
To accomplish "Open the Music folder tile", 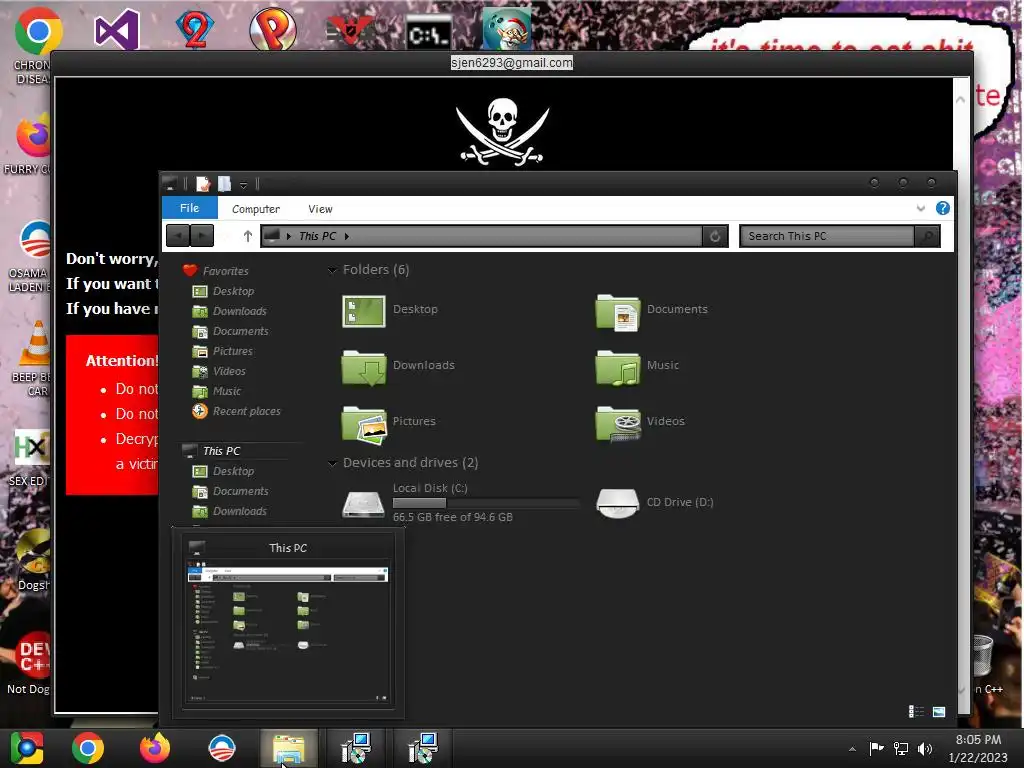I will [x=637, y=366].
